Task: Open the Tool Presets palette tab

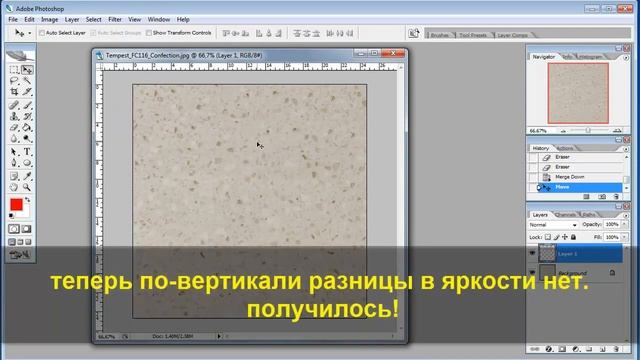Action: click(x=473, y=35)
